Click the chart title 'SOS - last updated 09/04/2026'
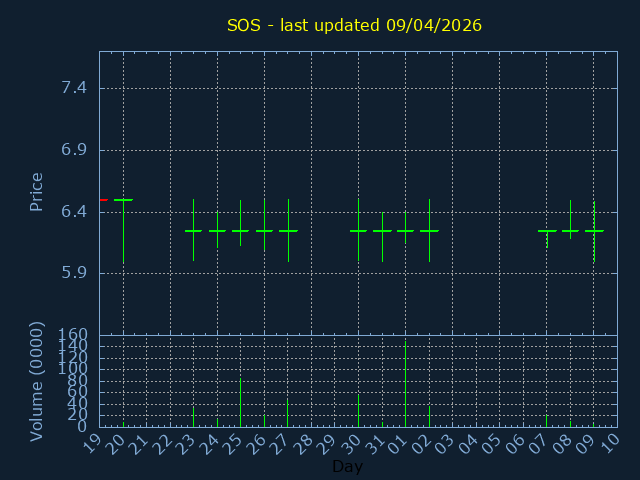This screenshot has width=640, height=480. coord(354,25)
